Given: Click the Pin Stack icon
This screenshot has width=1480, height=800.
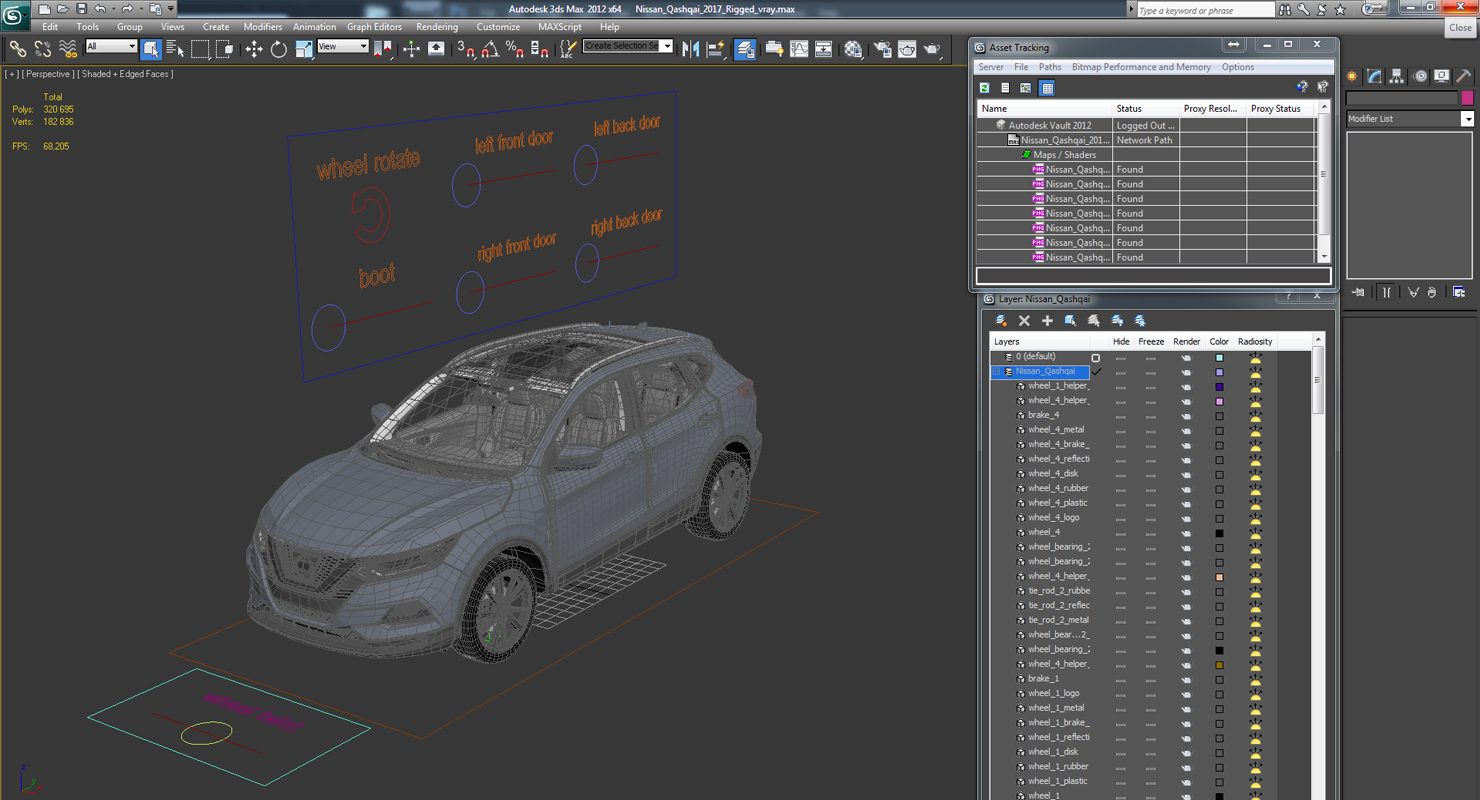Looking at the screenshot, I should click(1358, 292).
